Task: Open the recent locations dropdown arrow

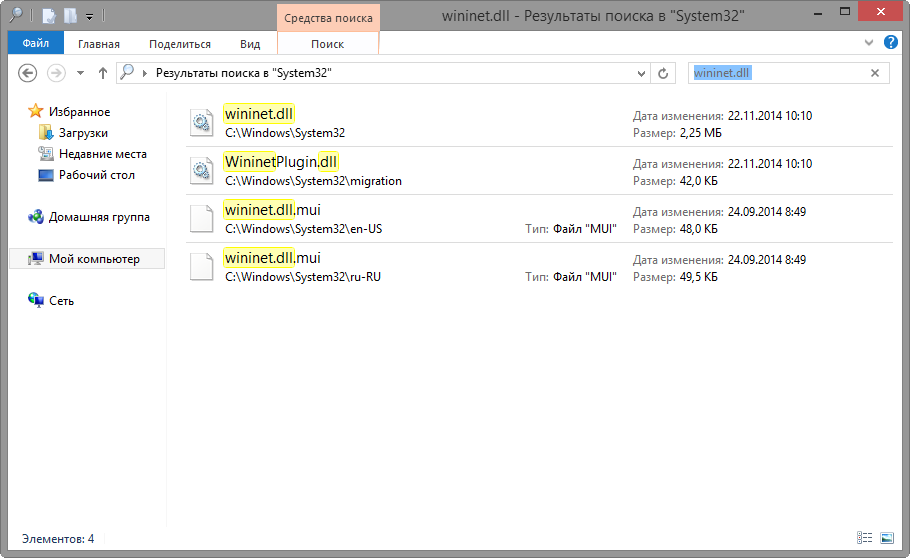Action: click(x=81, y=73)
